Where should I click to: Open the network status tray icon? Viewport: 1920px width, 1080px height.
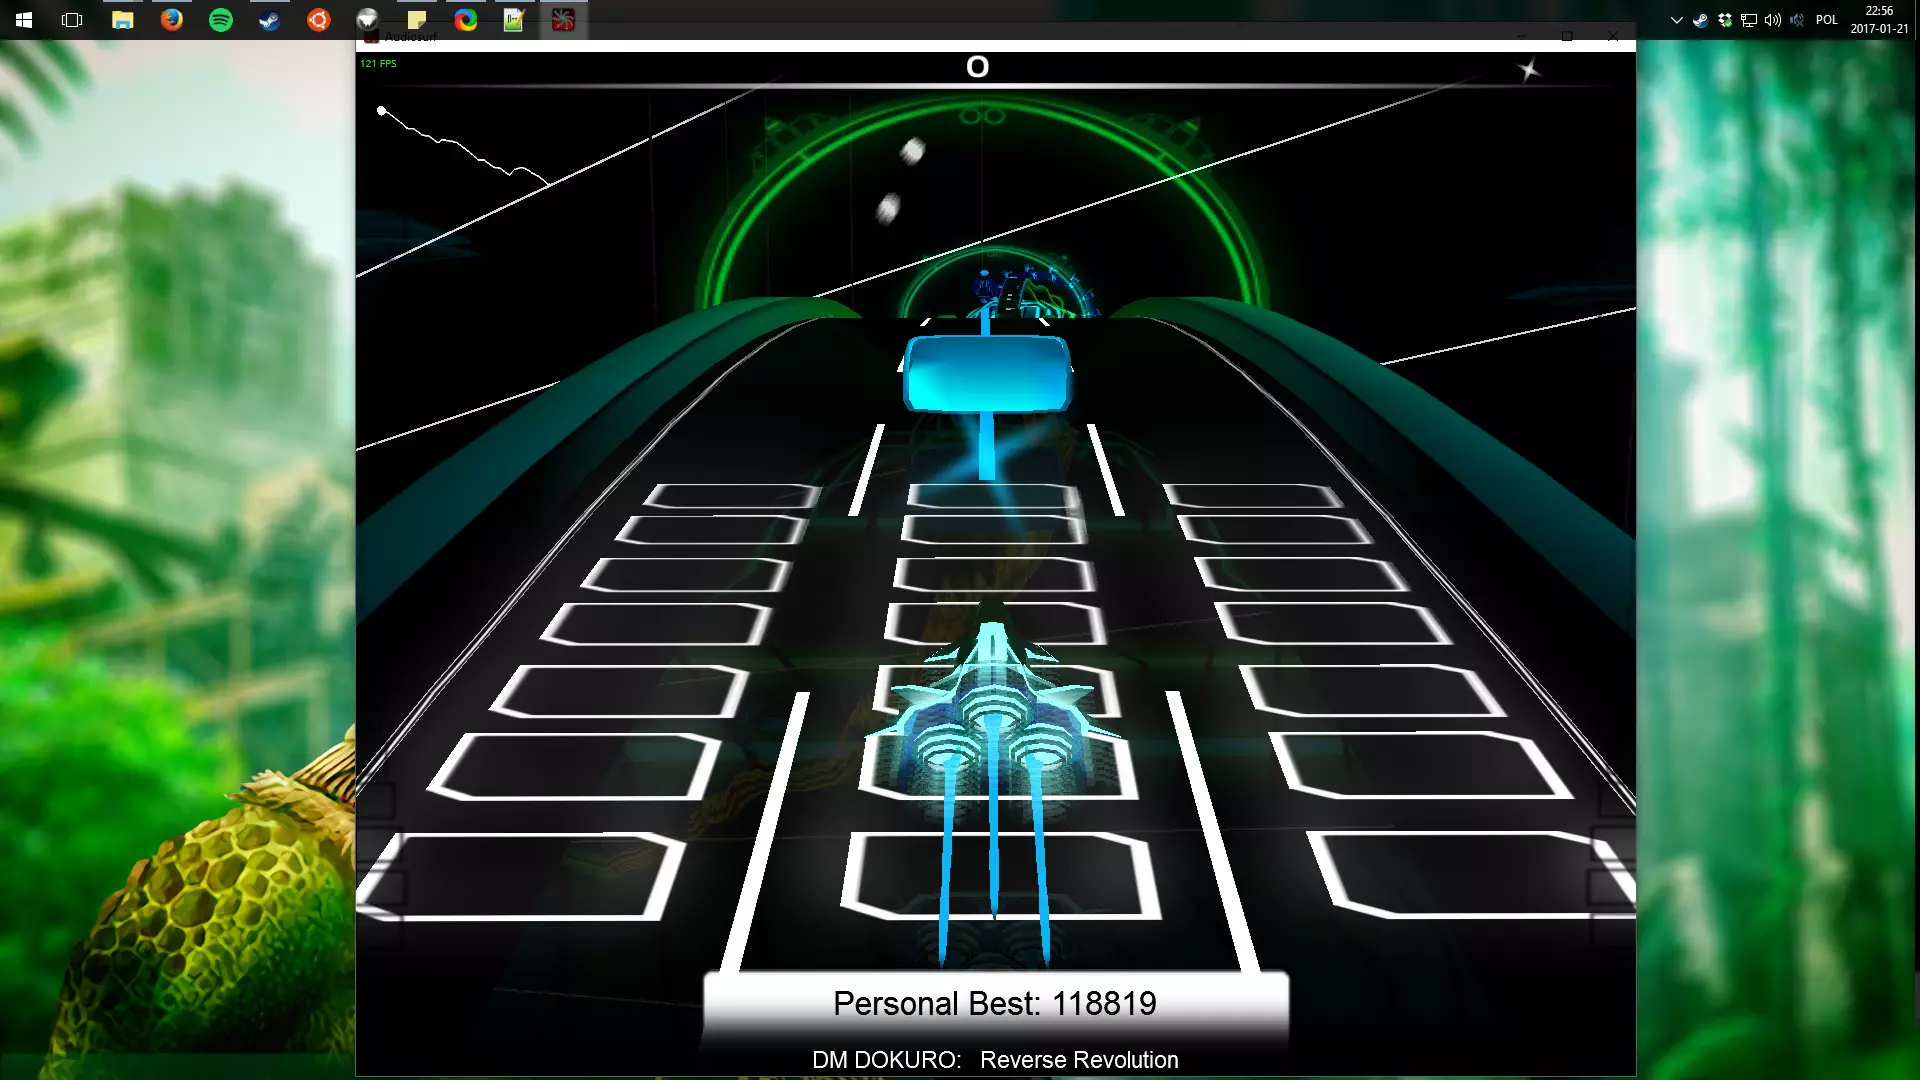(1749, 20)
